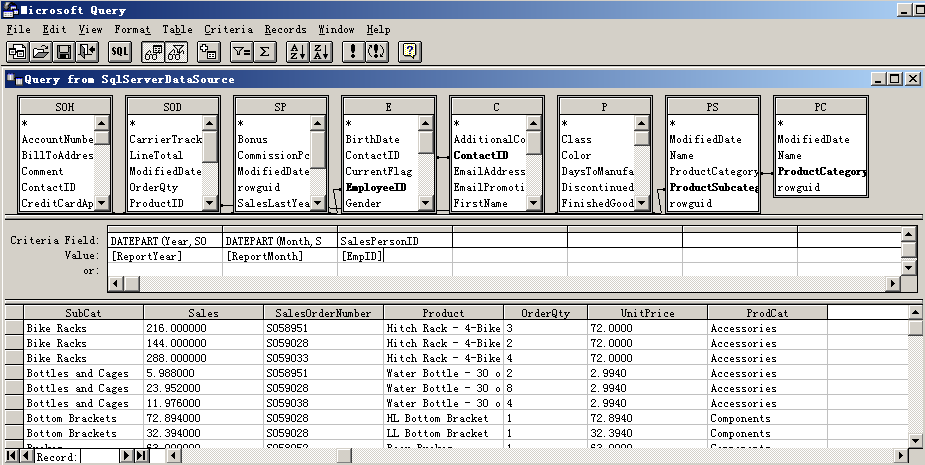Open the Criteria menu
The image size is (925, 465).
click(228, 29)
